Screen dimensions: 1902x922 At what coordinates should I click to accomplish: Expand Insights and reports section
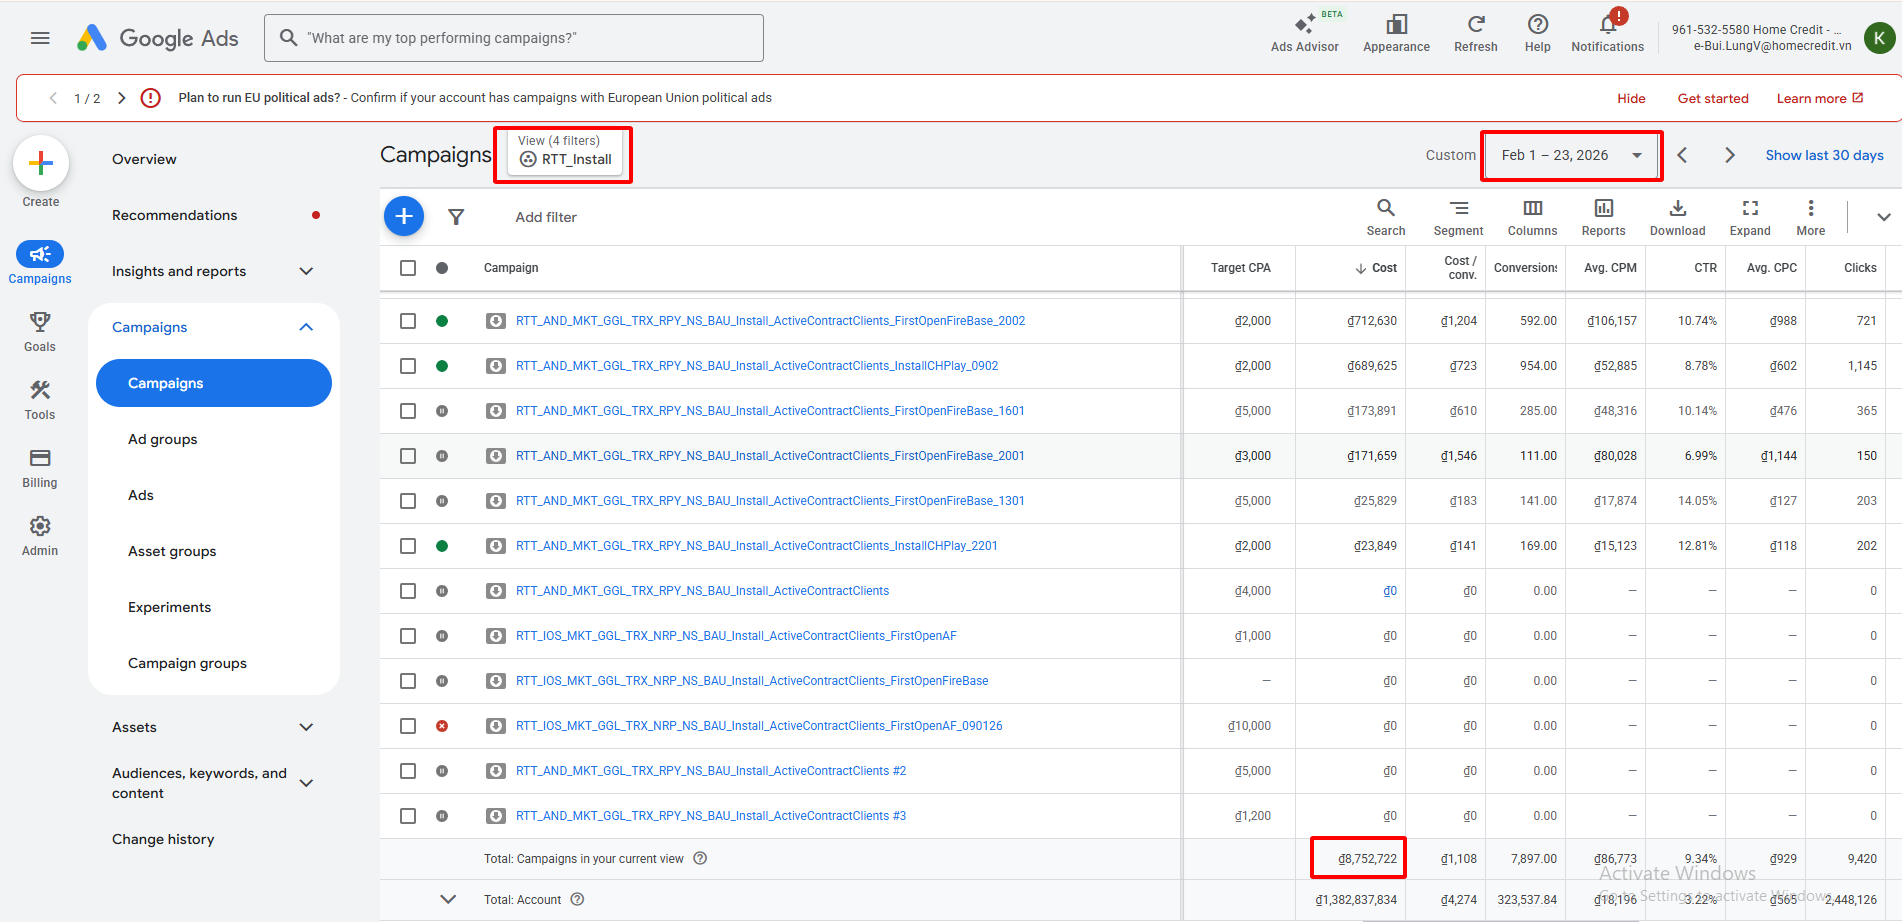point(306,271)
